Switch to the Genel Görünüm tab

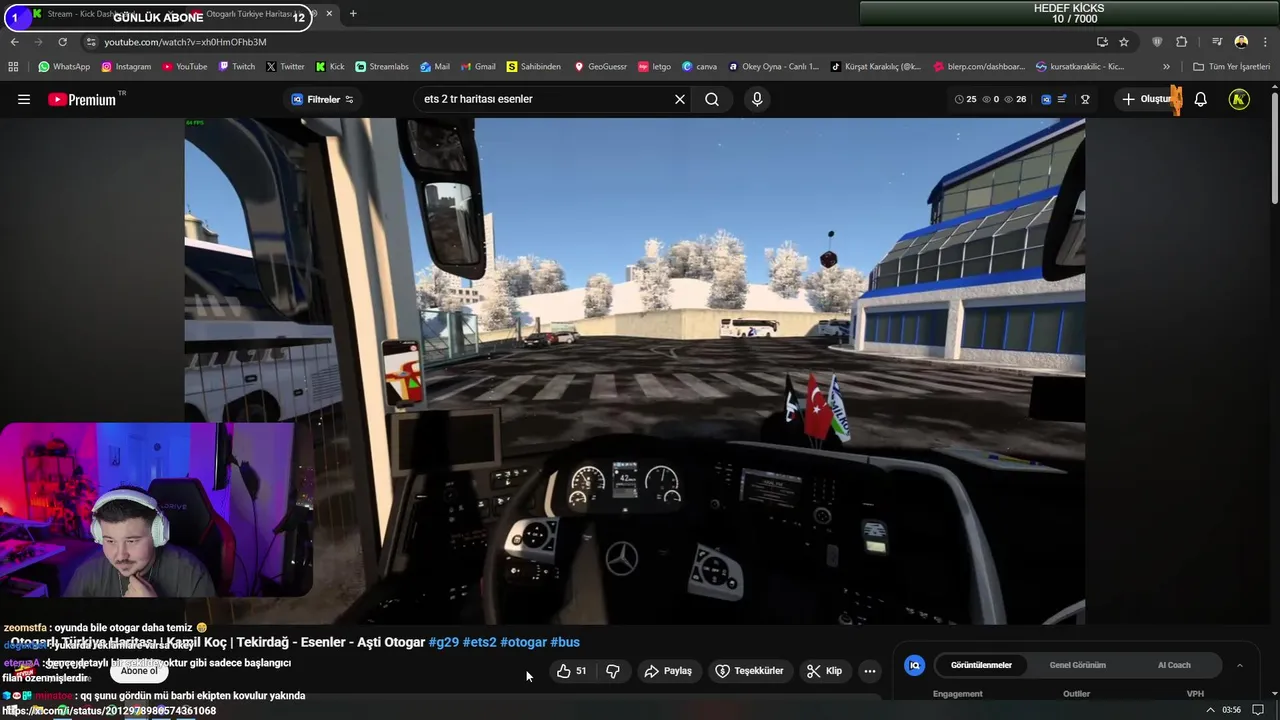(x=1077, y=665)
